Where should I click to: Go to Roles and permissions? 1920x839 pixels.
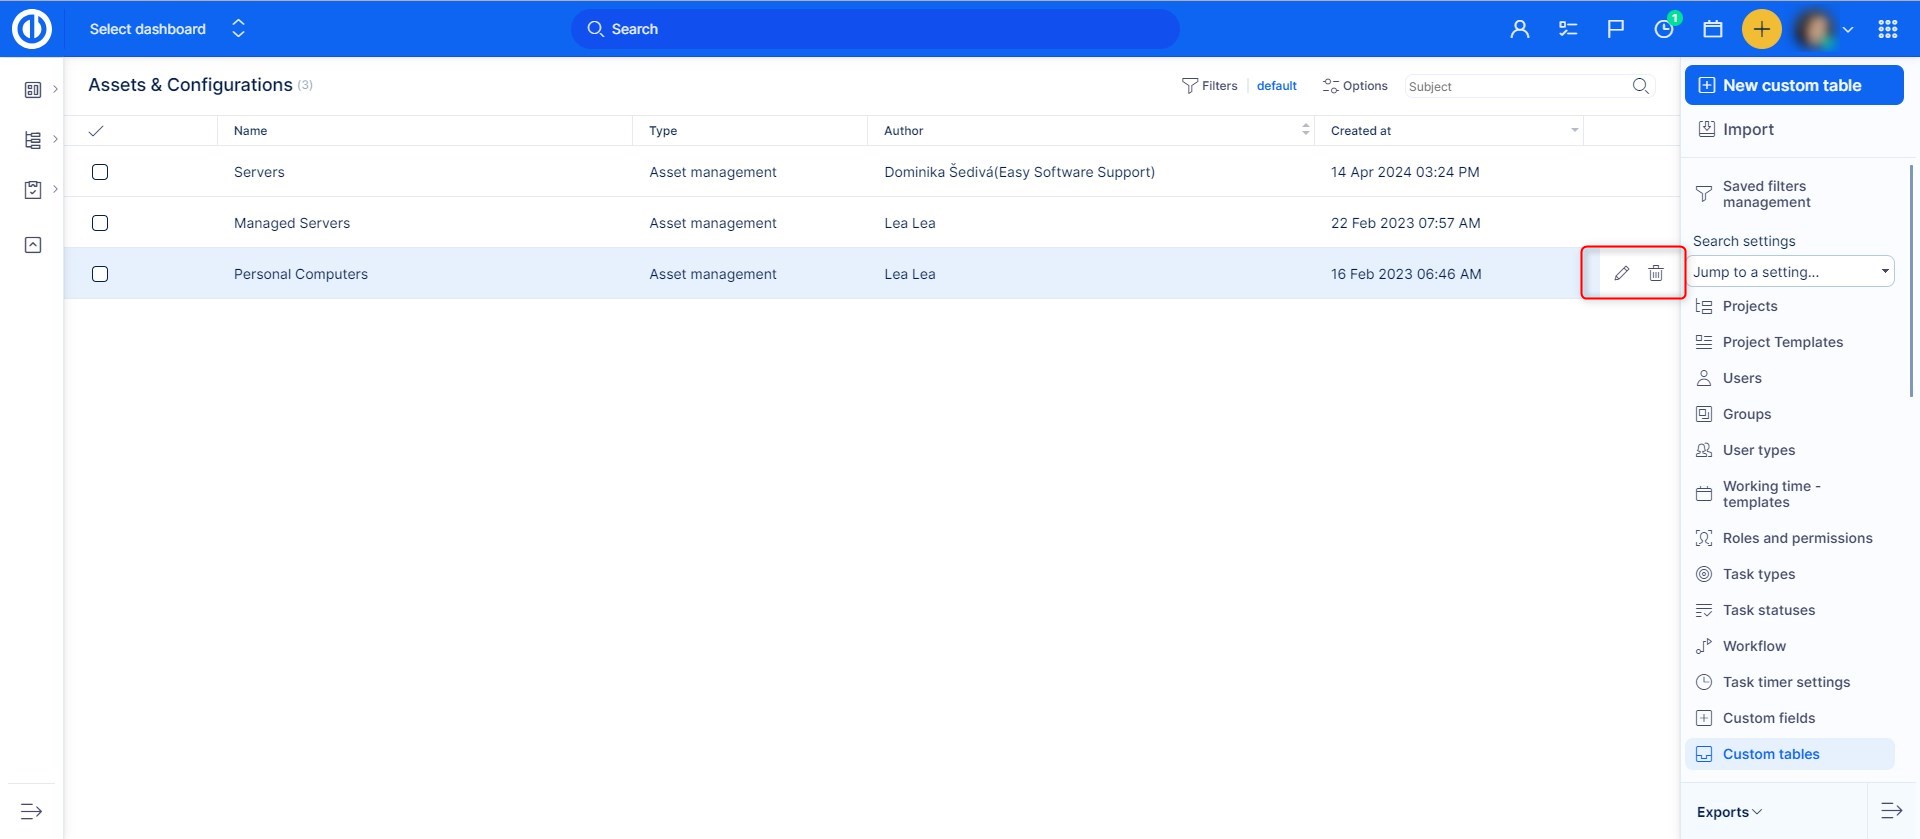(x=1797, y=538)
